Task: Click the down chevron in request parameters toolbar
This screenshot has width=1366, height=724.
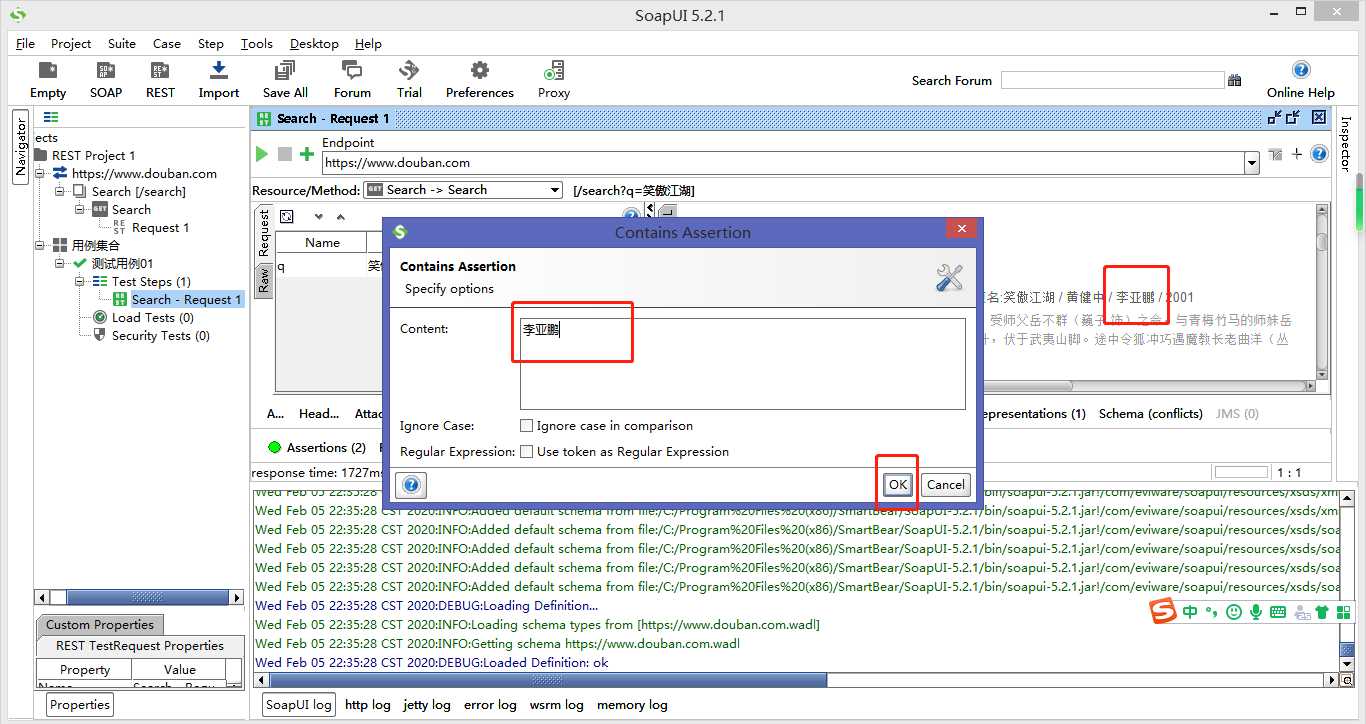Action: 319,216
